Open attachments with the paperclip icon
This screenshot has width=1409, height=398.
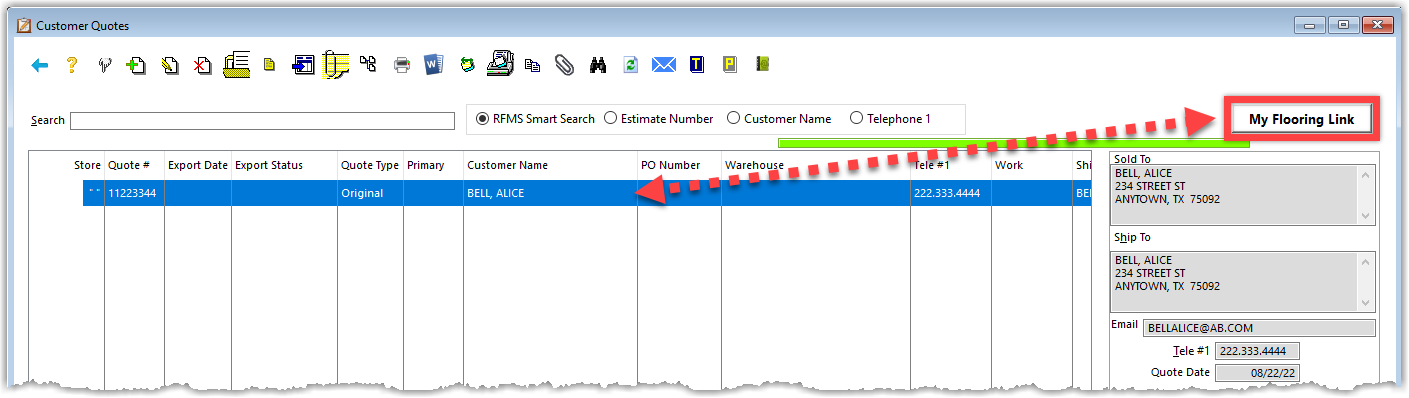pyautogui.click(x=565, y=65)
